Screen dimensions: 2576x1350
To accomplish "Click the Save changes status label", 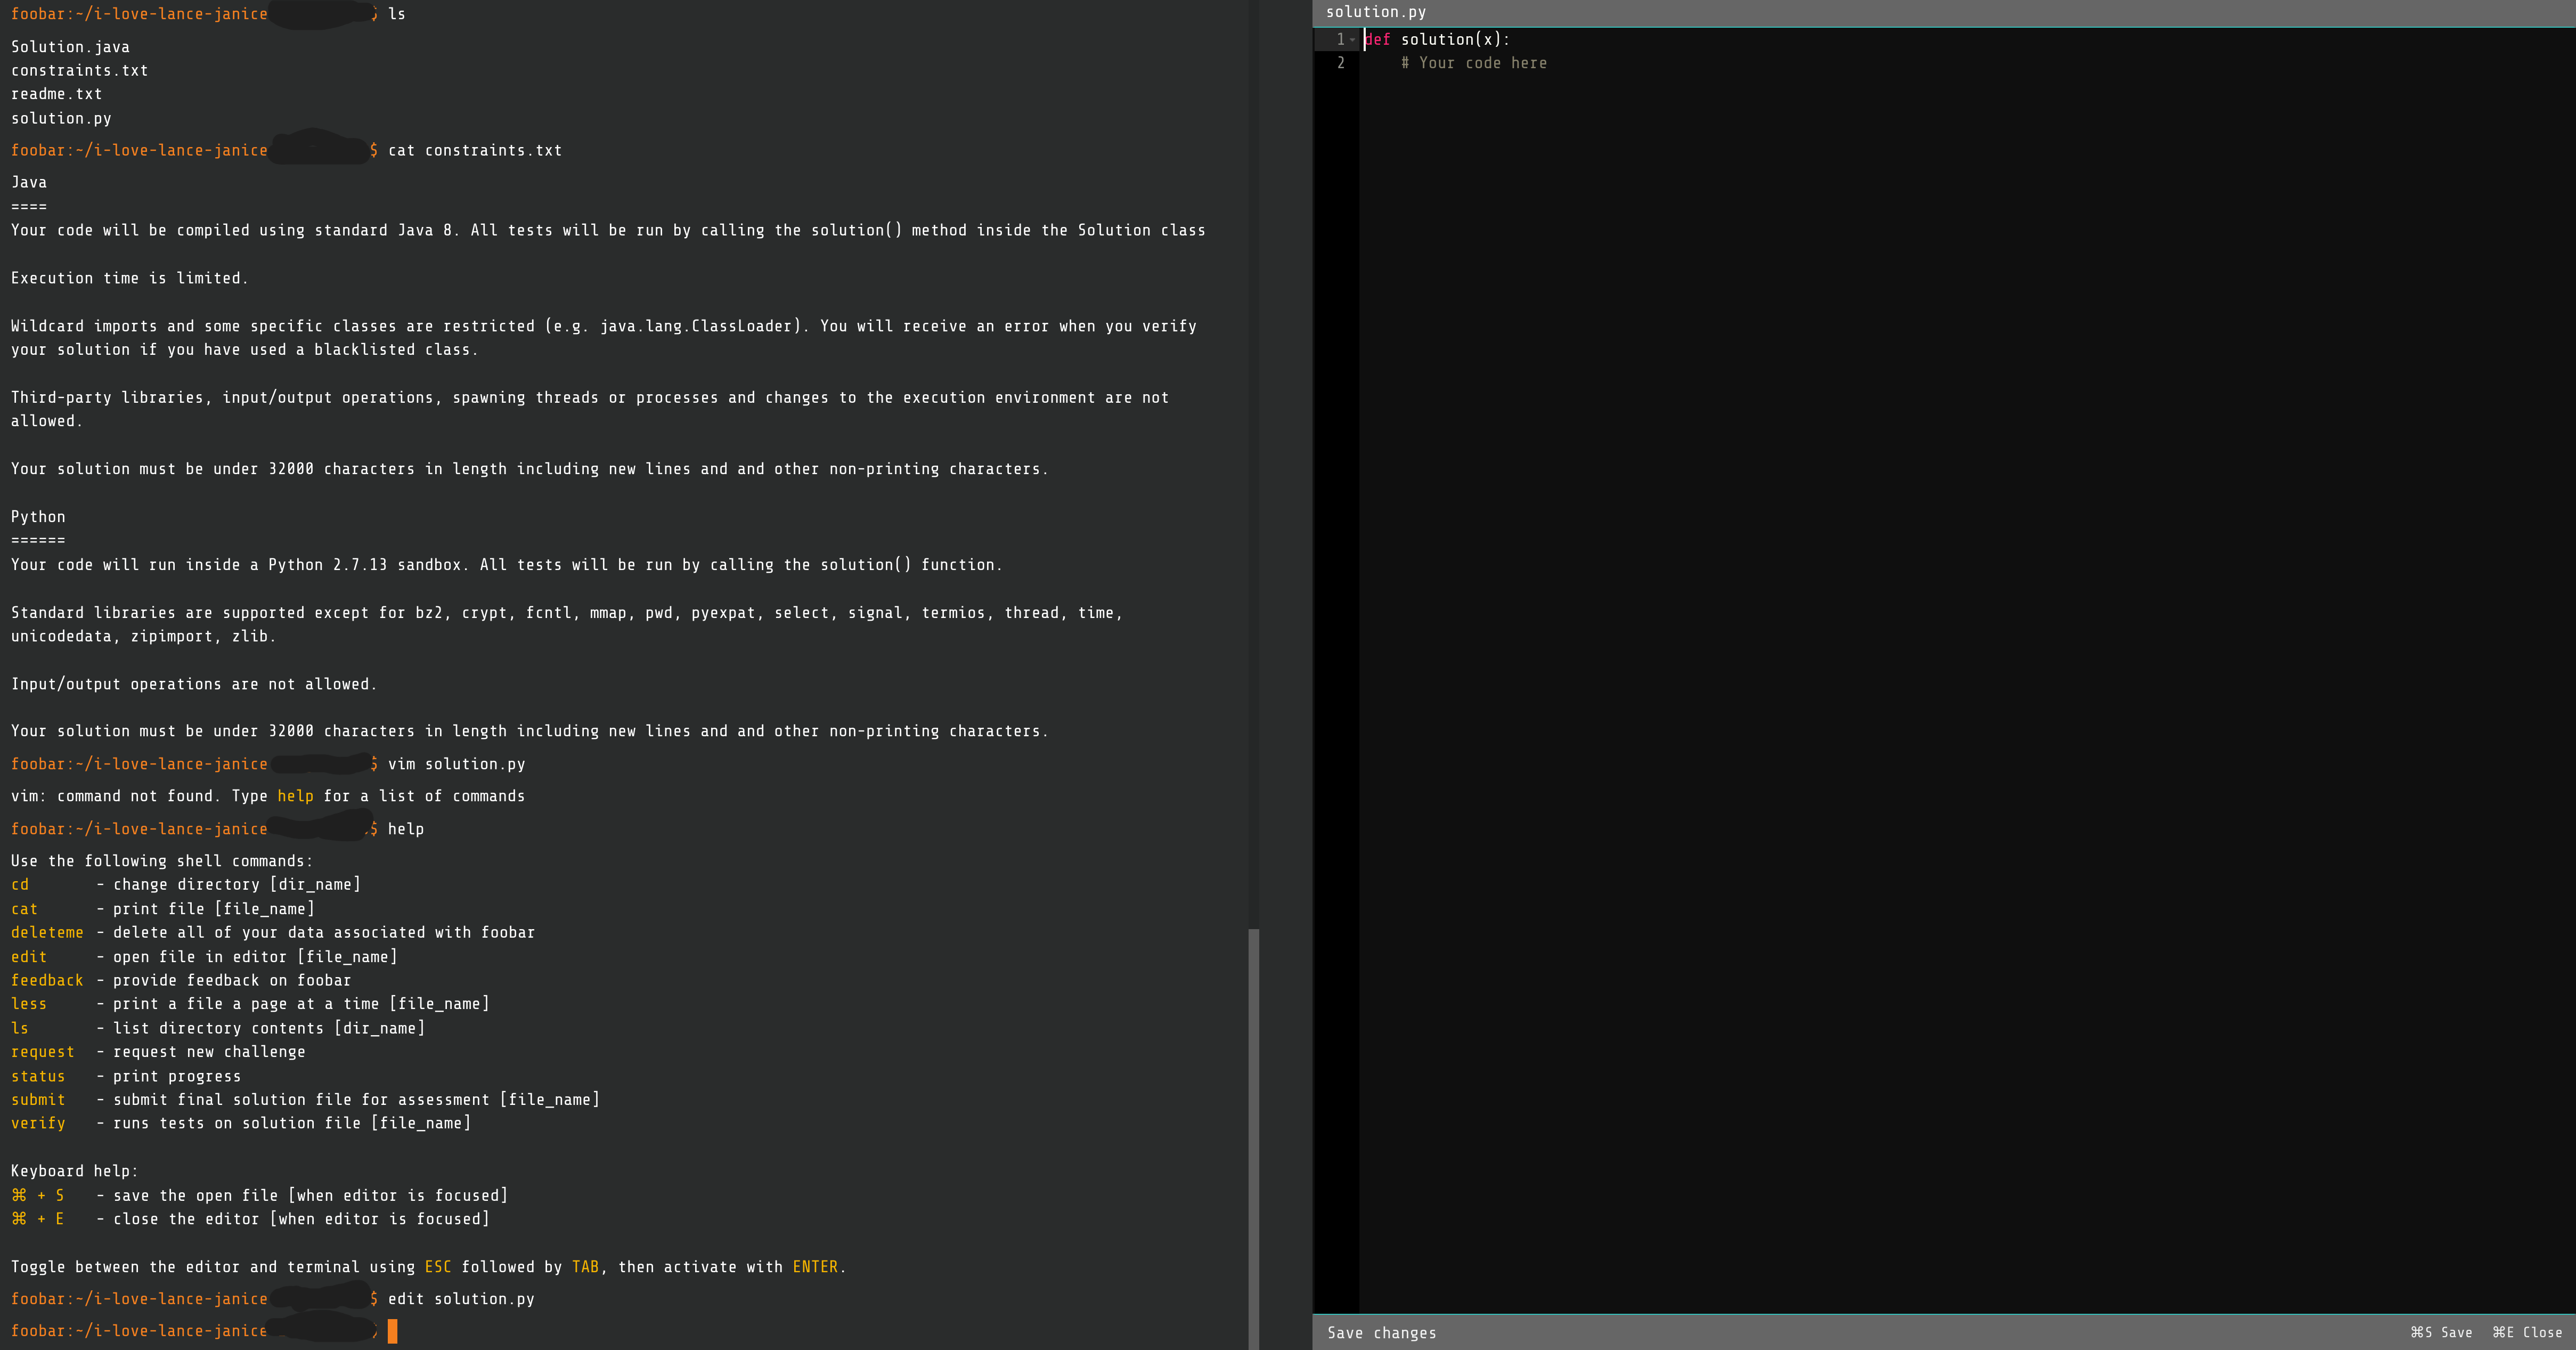I will [x=1381, y=1332].
